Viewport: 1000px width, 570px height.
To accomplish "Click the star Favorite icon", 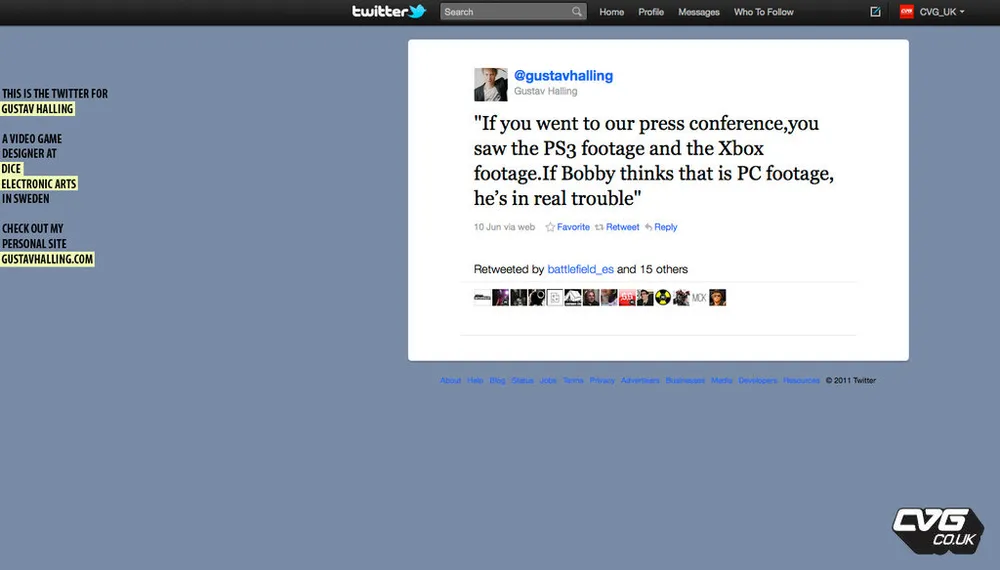I will [550, 227].
